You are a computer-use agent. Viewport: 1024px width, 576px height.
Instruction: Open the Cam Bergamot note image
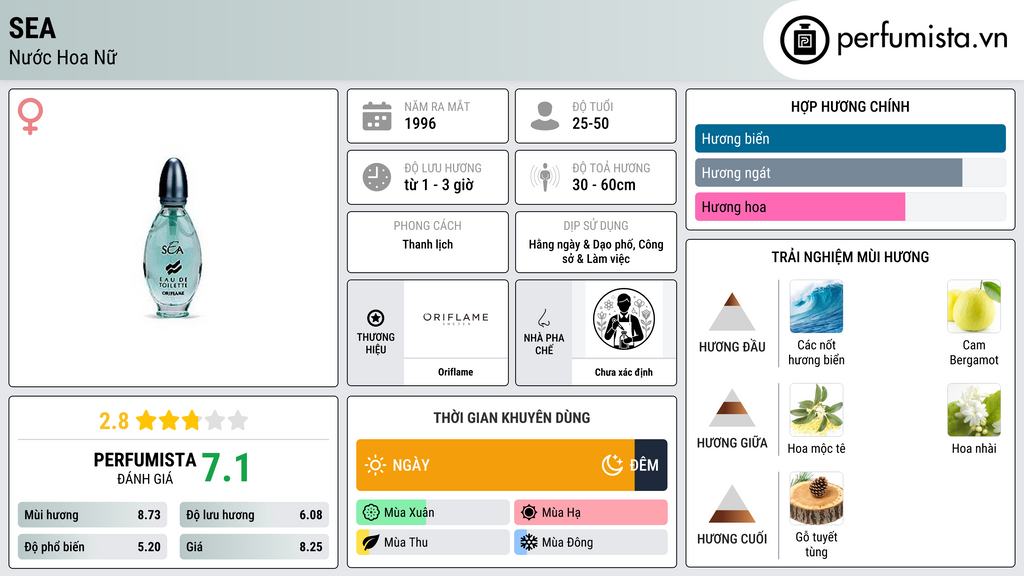click(974, 306)
